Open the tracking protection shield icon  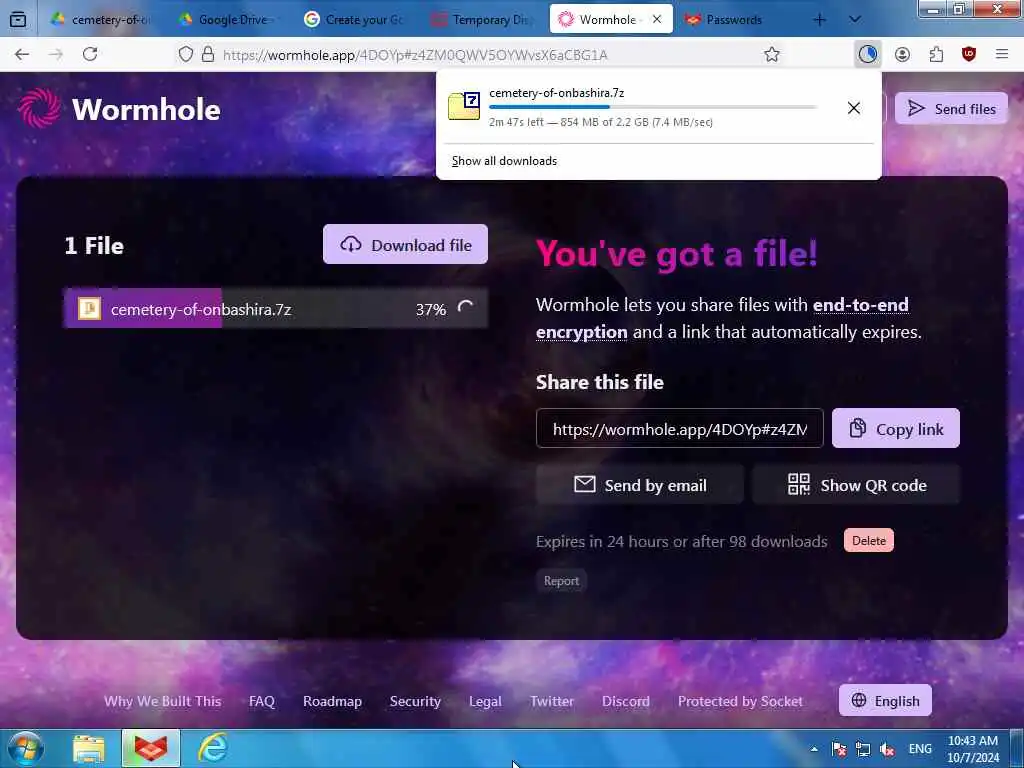pos(185,54)
